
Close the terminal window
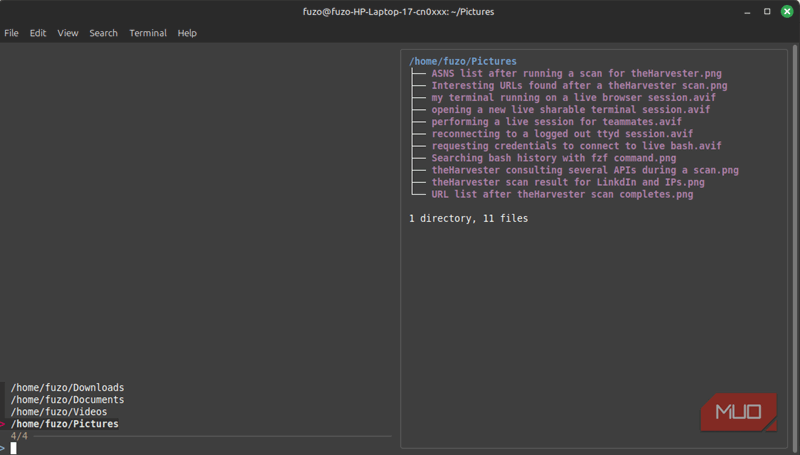click(x=786, y=11)
